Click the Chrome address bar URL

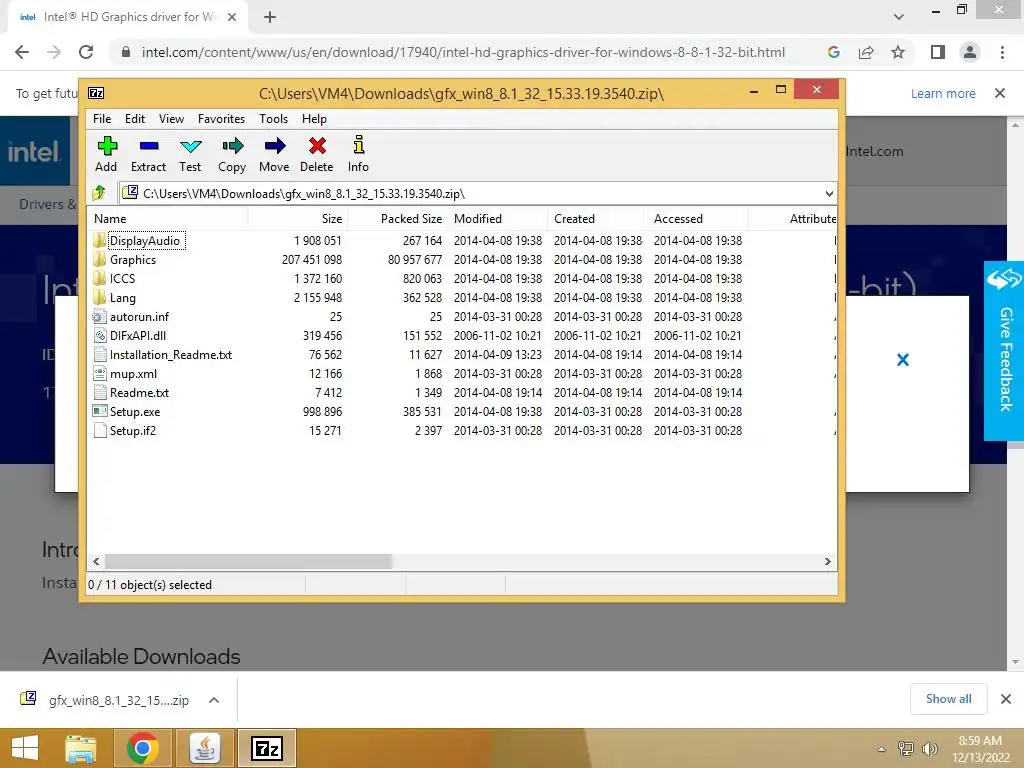coord(463,52)
